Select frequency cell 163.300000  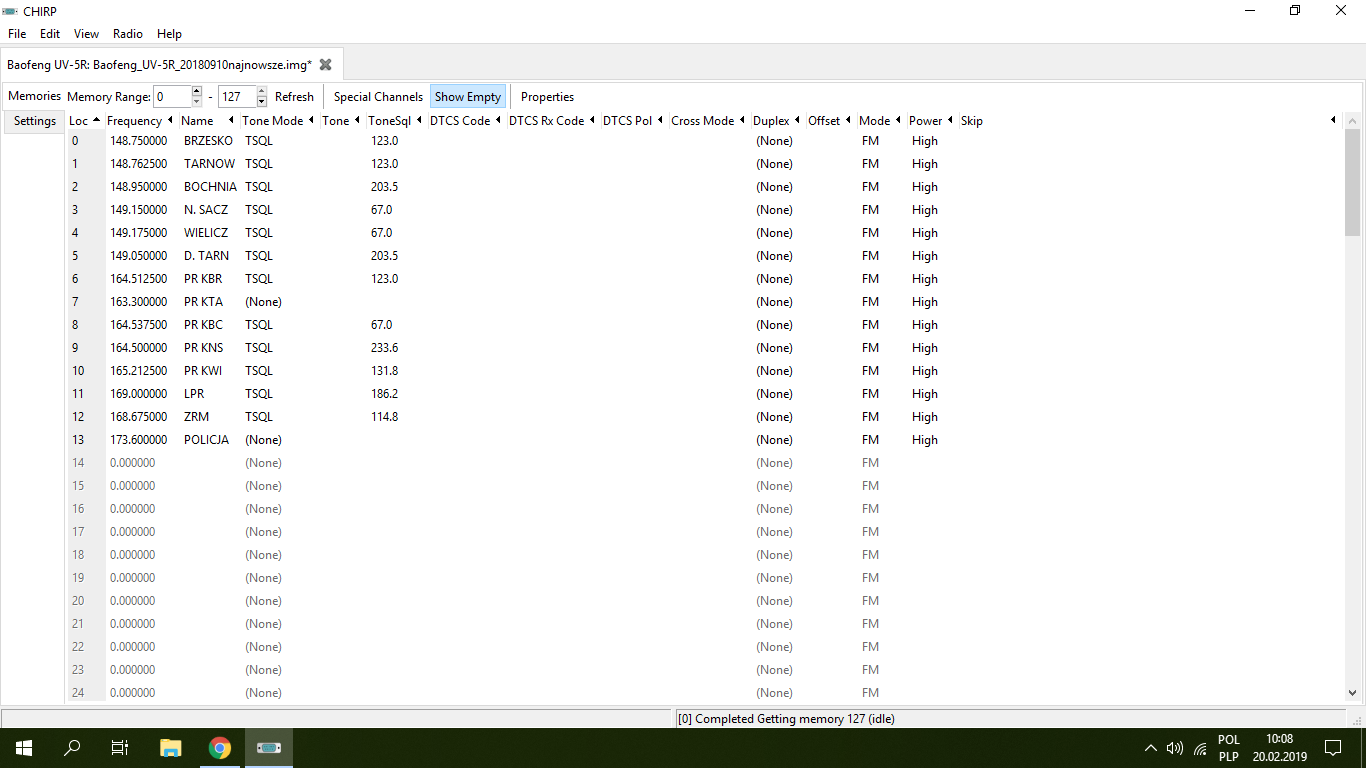pyautogui.click(x=139, y=302)
